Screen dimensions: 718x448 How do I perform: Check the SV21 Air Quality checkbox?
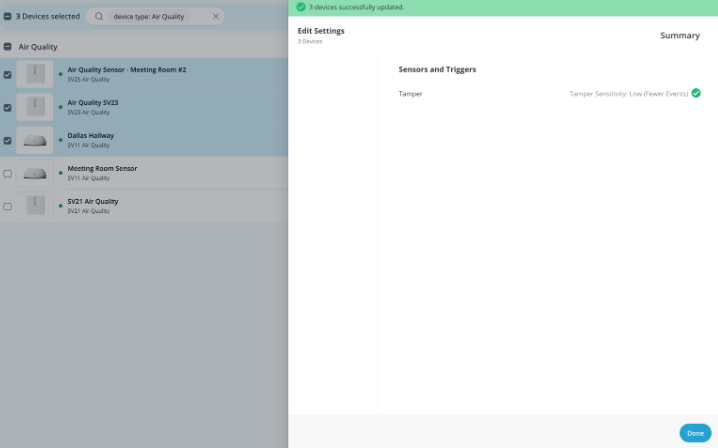8,206
